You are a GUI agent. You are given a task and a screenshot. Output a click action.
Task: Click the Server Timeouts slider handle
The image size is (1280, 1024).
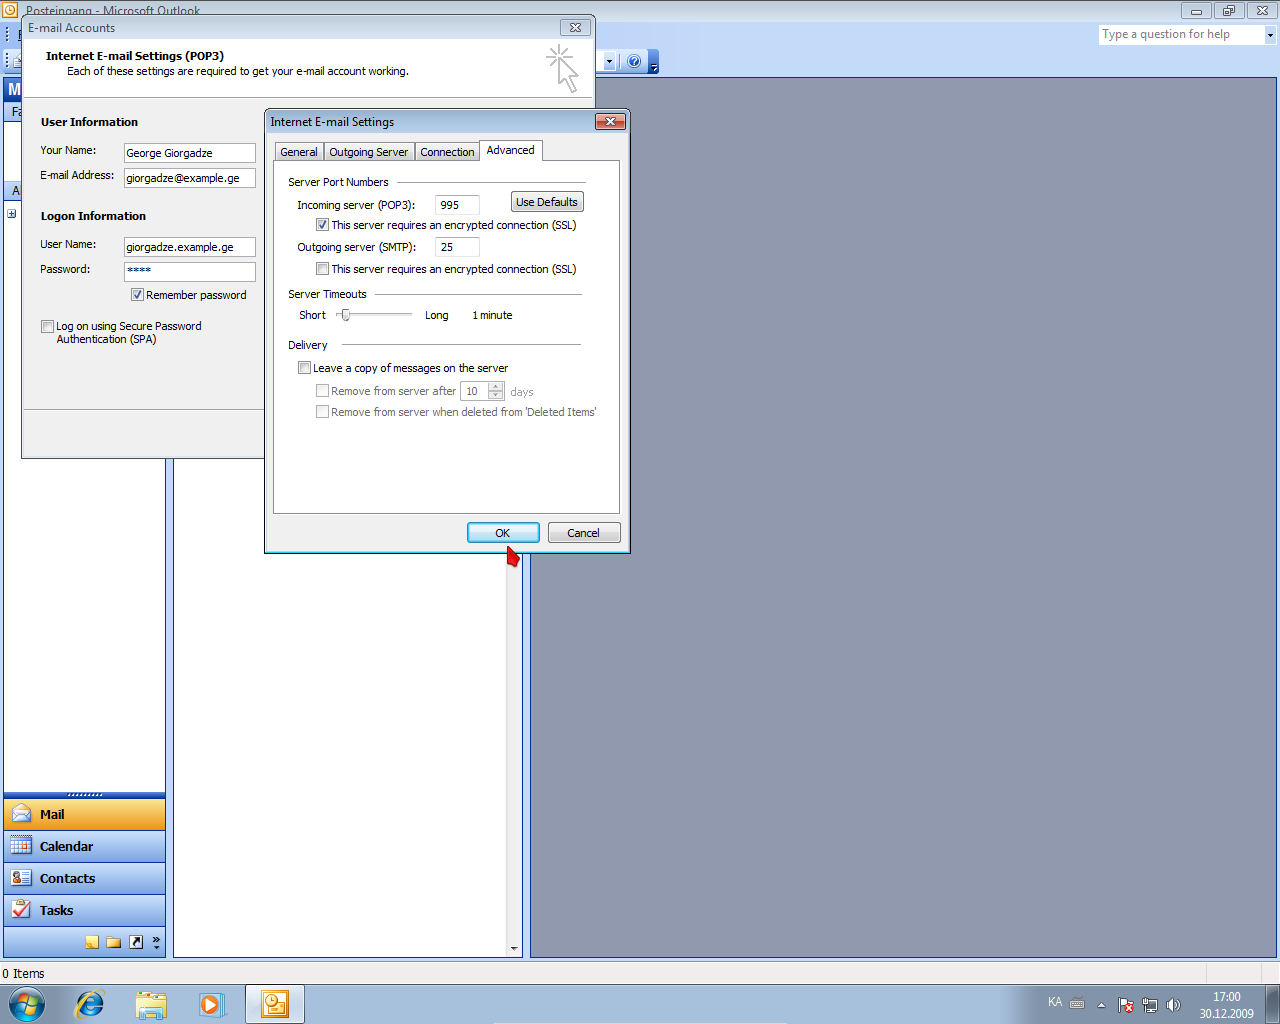tap(346, 315)
